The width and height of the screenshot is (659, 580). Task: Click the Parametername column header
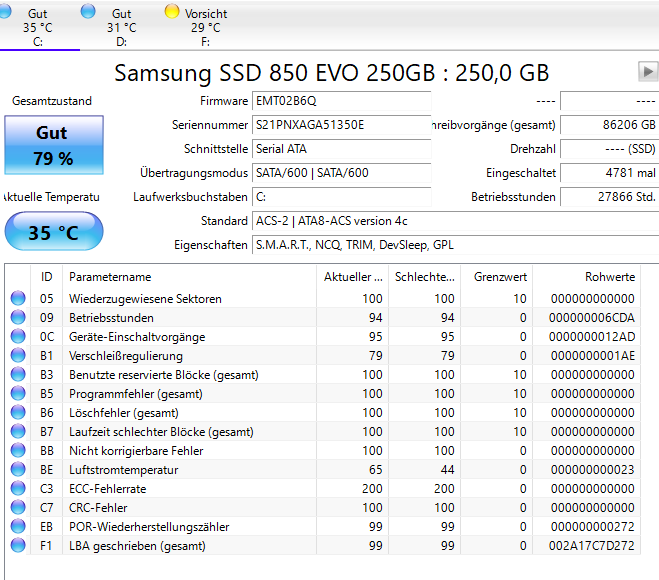(189, 277)
